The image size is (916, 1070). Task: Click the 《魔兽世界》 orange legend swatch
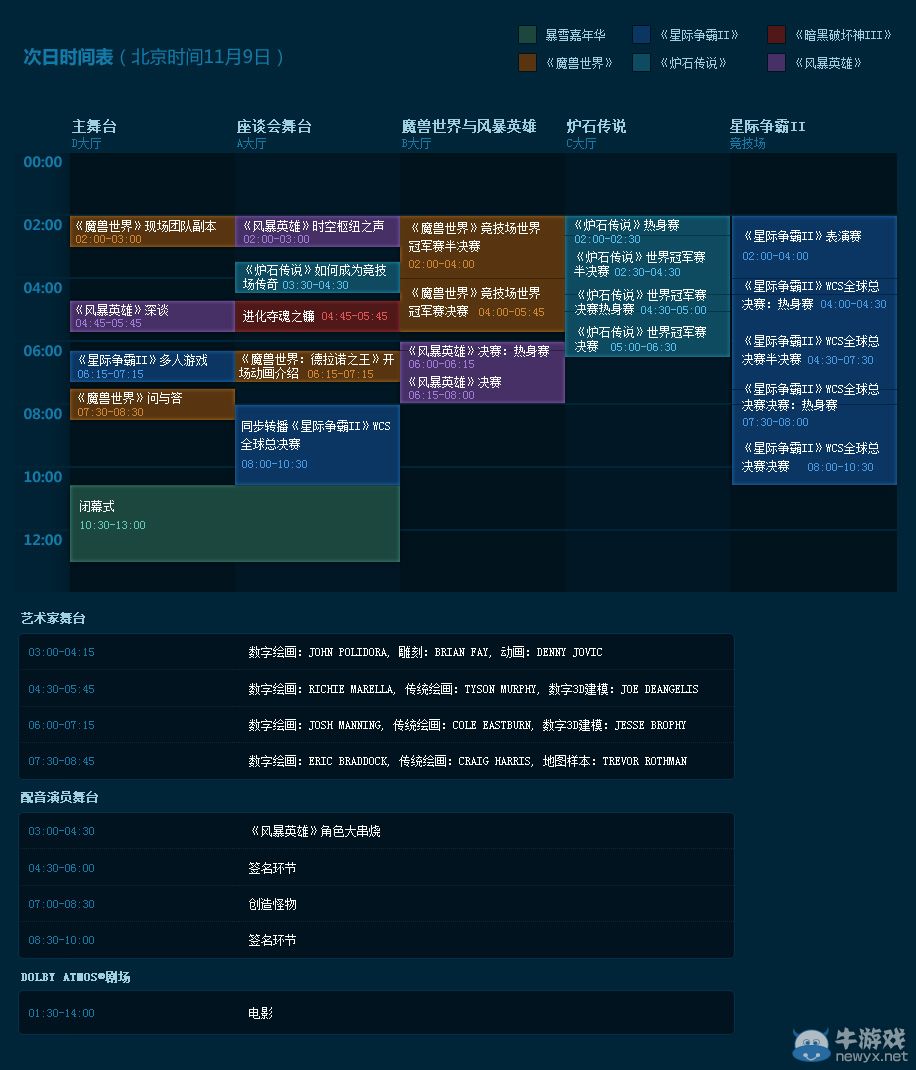pyautogui.click(x=527, y=63)
